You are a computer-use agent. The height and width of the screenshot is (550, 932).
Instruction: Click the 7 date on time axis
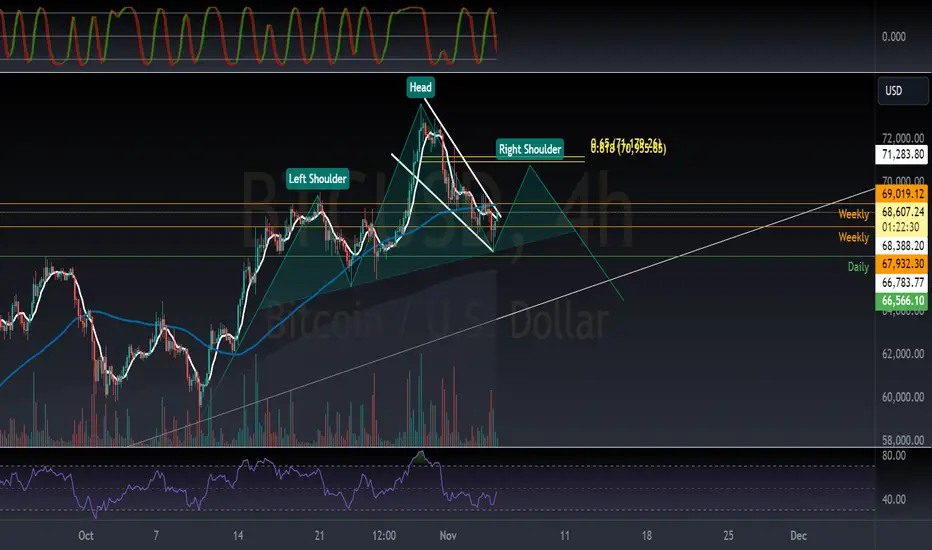point(156,536)
